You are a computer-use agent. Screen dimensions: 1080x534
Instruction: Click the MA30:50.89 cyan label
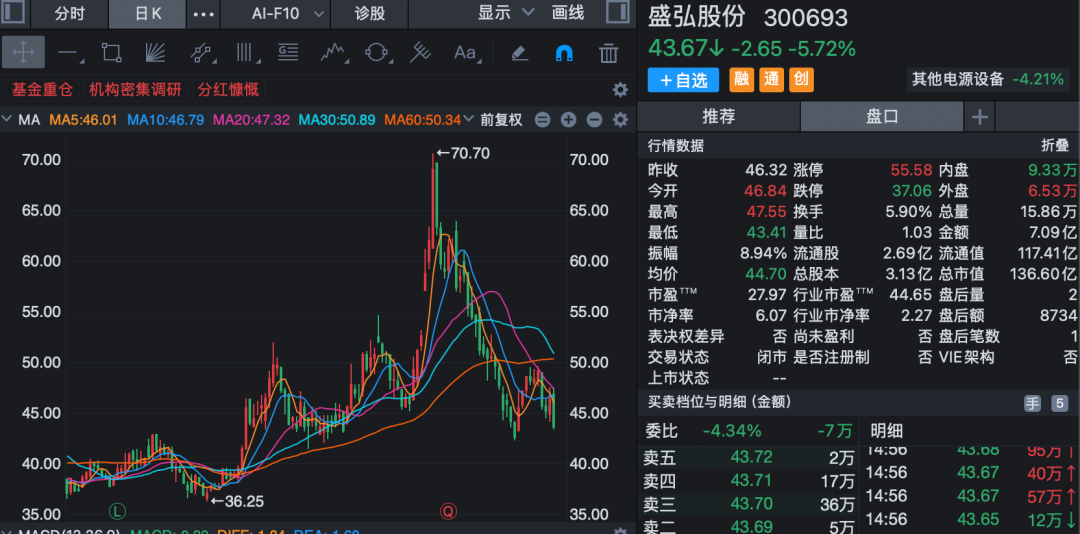[337, 120]
